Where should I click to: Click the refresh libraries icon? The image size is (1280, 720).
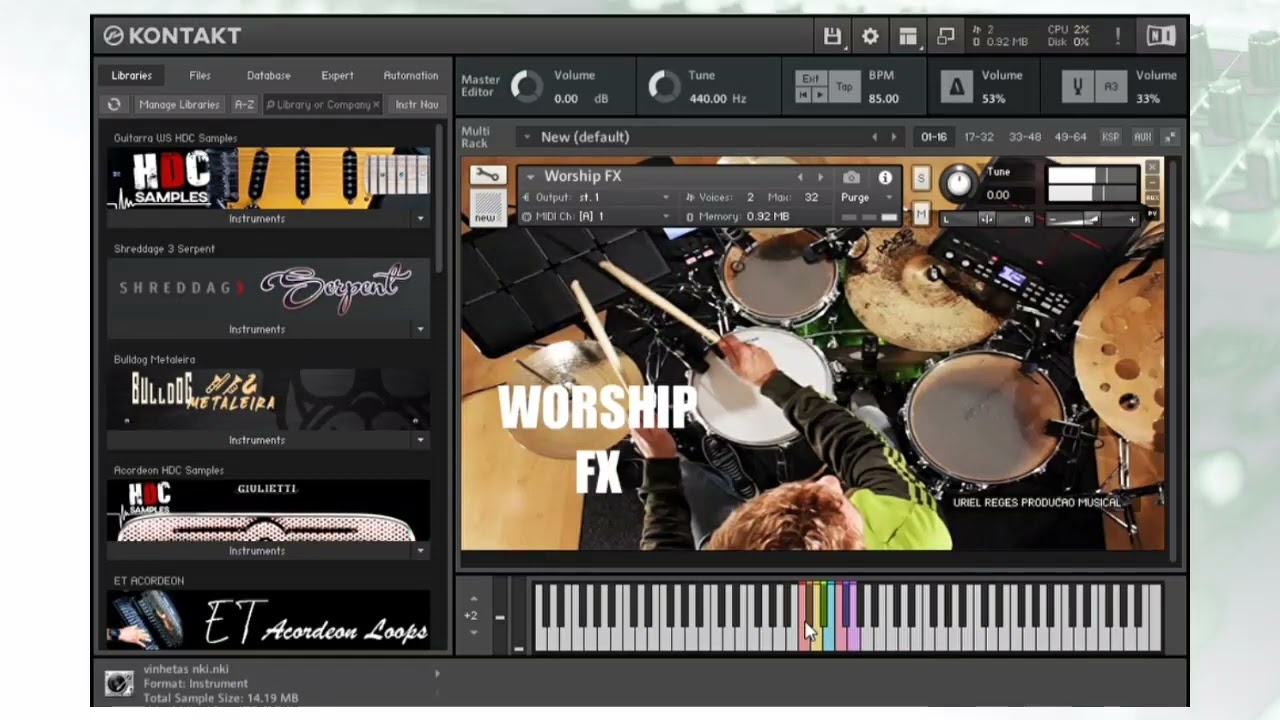(114, 104)
